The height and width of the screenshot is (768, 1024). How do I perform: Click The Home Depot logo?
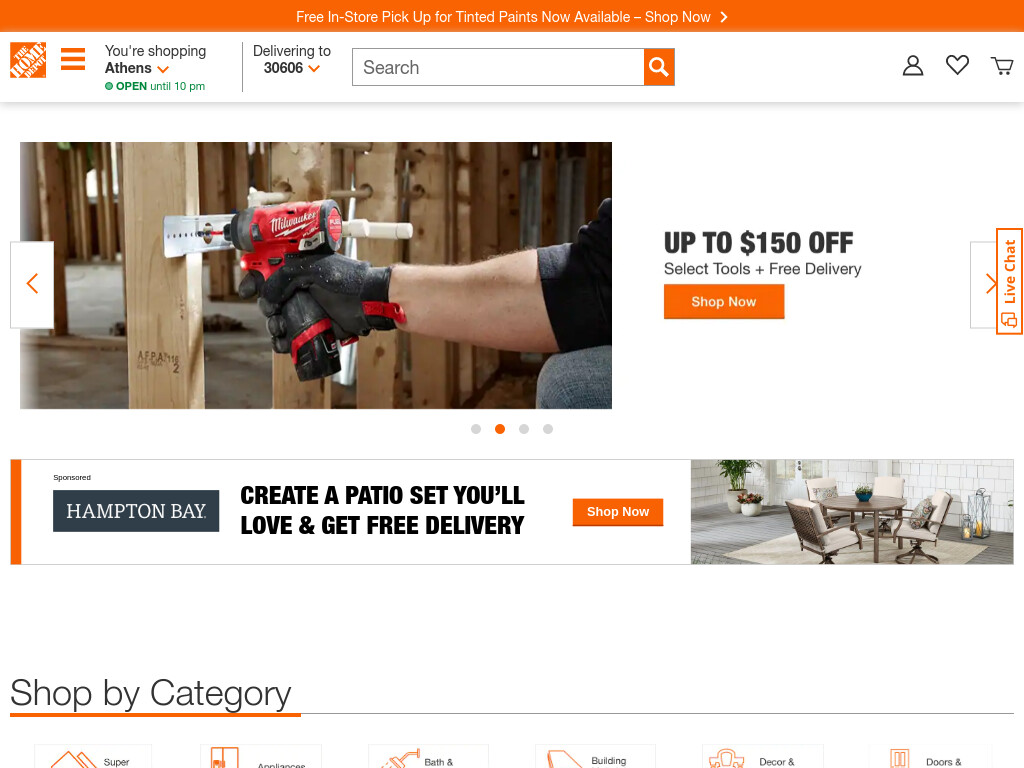point(28,60)
